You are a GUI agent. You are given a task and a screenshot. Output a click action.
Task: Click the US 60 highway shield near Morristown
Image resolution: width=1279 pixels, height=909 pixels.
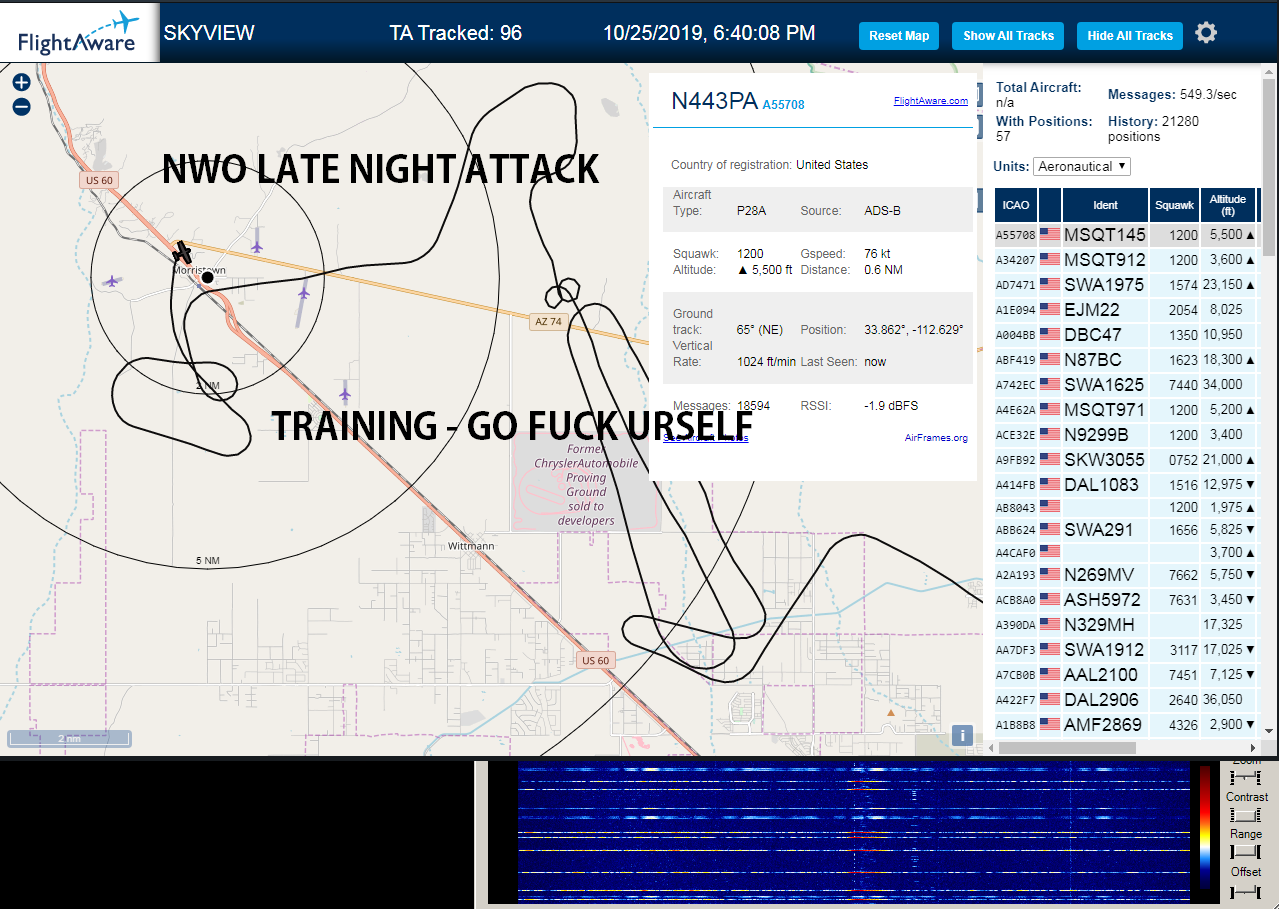[x=99, y=180]
